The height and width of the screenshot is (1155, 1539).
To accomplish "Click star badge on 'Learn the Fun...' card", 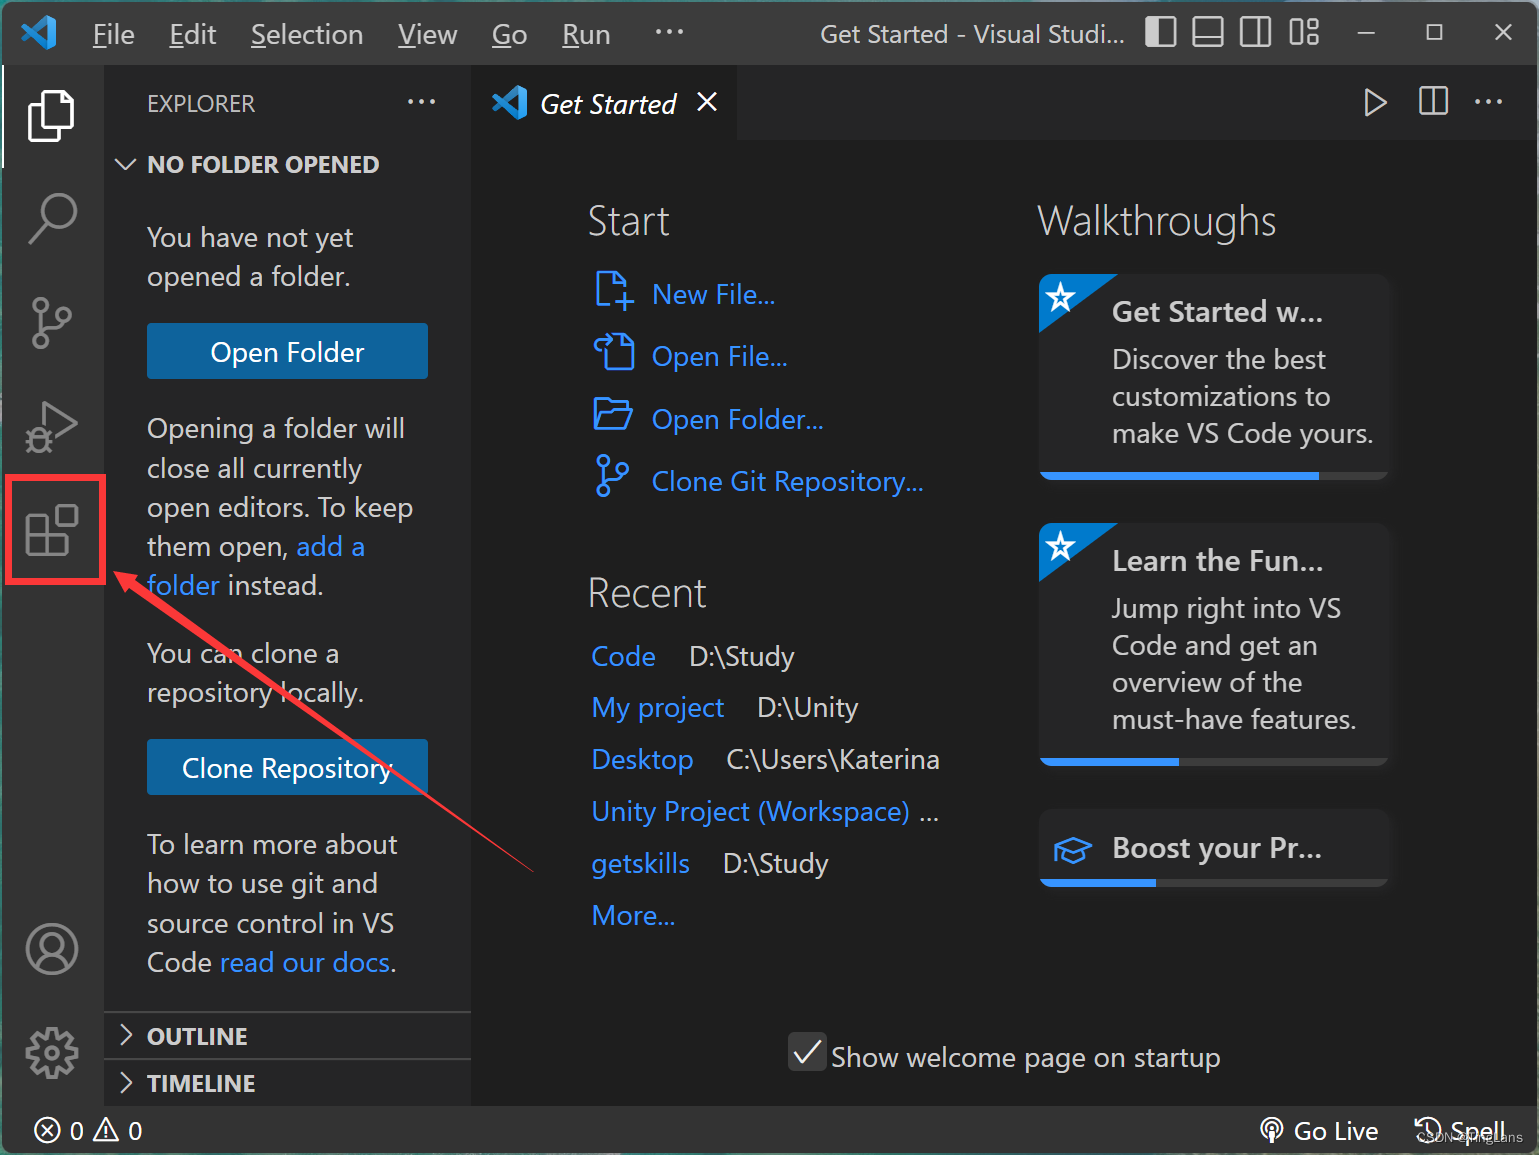I will pos(1060,545).
